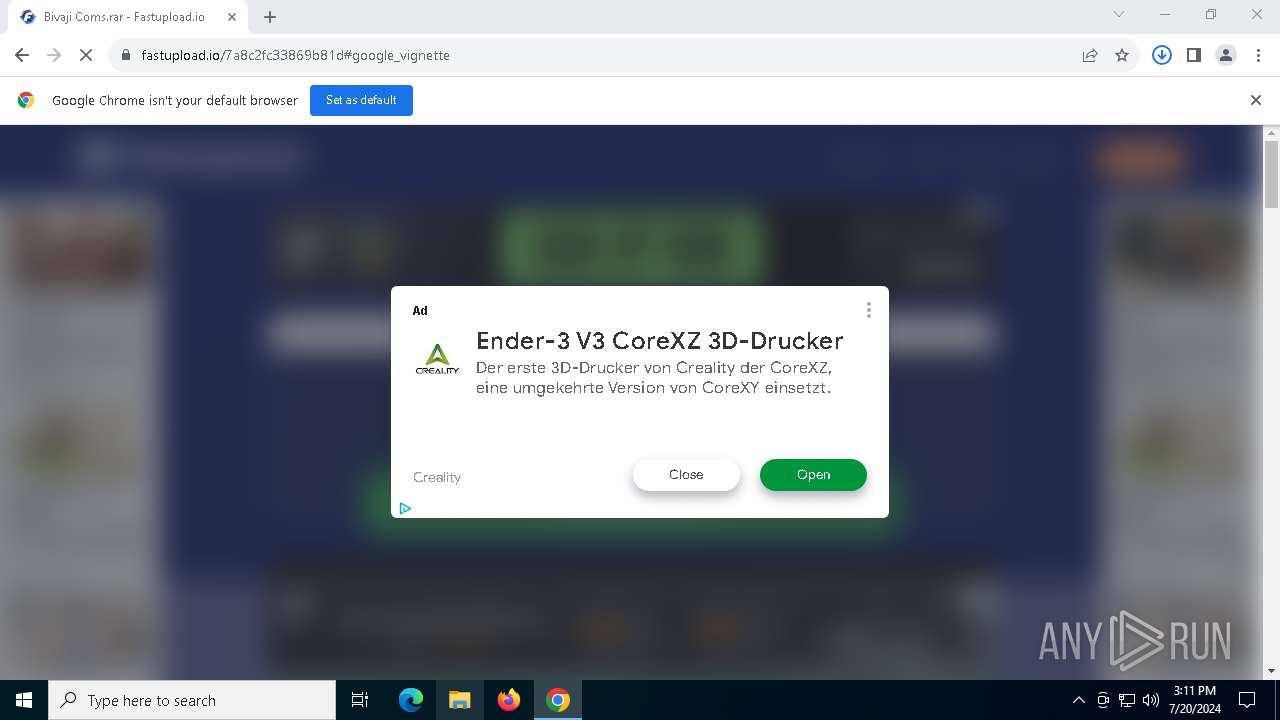Viewport: 1280px width, 720px height.
Task: Bookmark this tab with star icon
Action: click(1122, 55)
